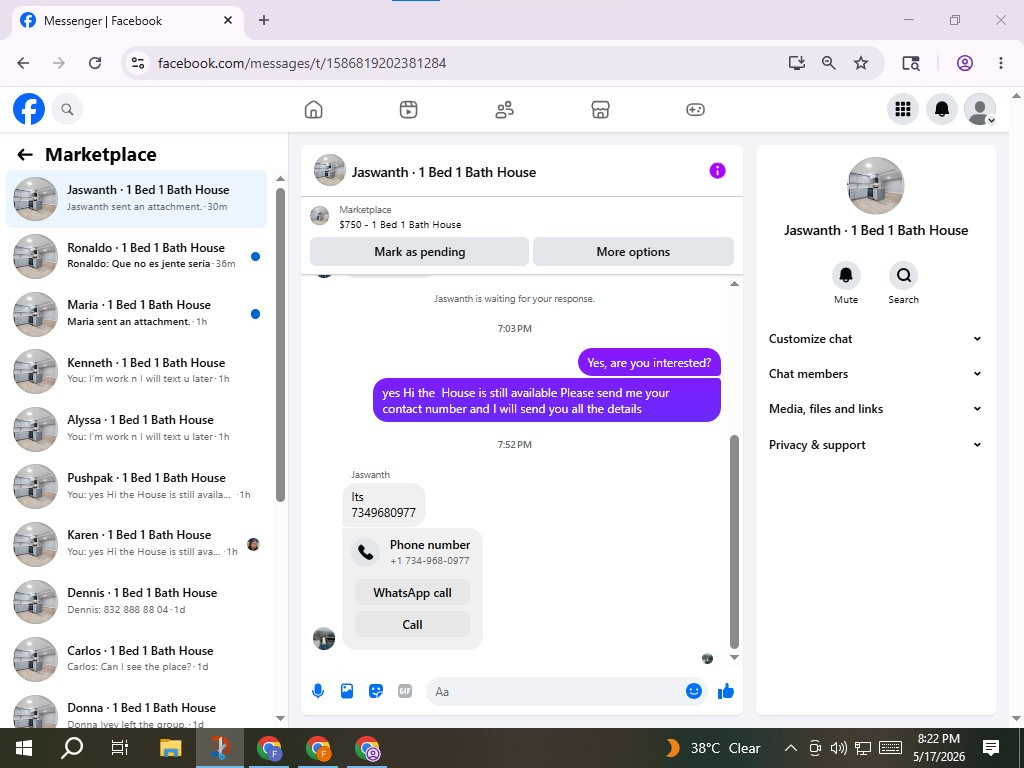The width and height of the screenshot is (1024, 768).
Task: Bookmark this page with star icon
Action: point(861,63)
